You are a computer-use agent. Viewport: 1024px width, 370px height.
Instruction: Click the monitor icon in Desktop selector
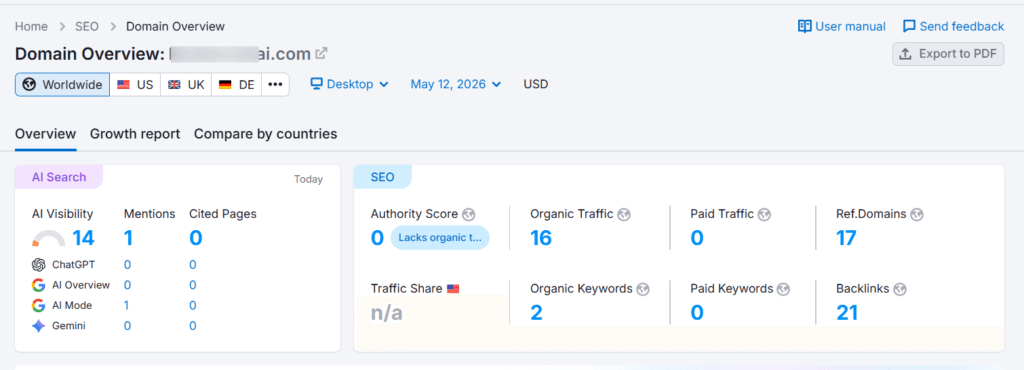[x=317, y=84]
